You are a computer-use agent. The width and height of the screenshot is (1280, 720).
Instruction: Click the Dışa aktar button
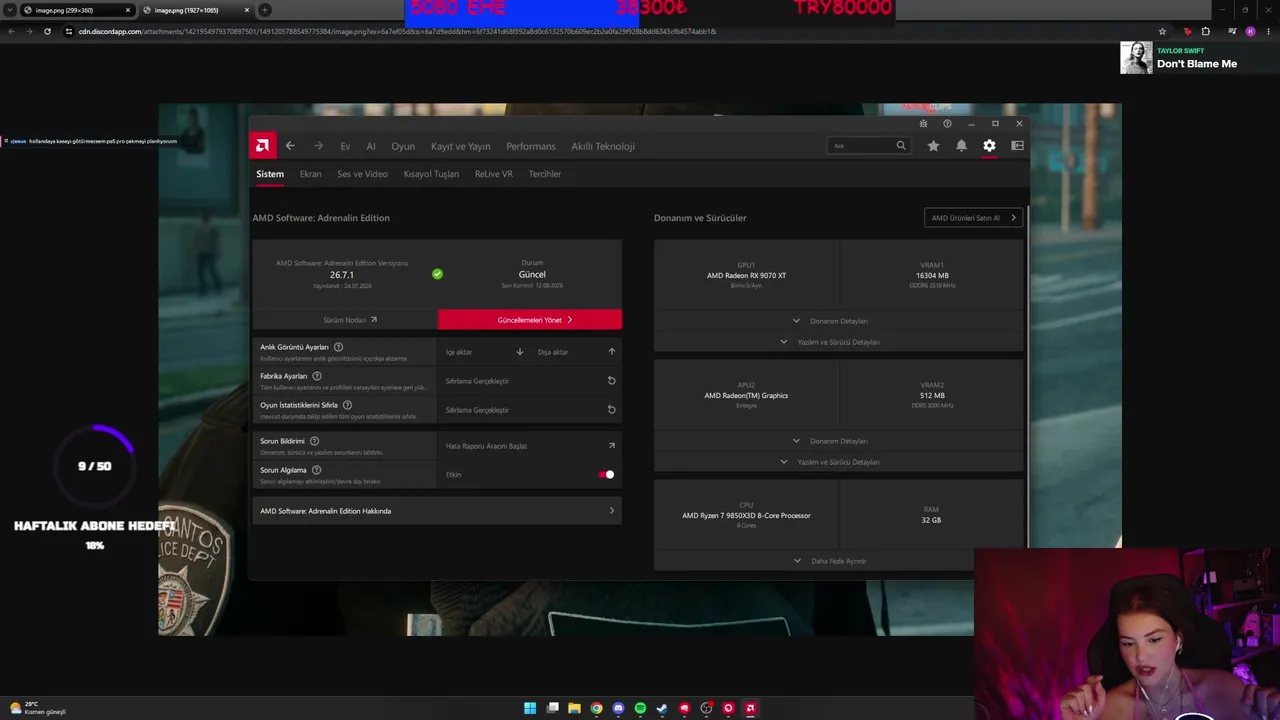click(x=576, y=352)
